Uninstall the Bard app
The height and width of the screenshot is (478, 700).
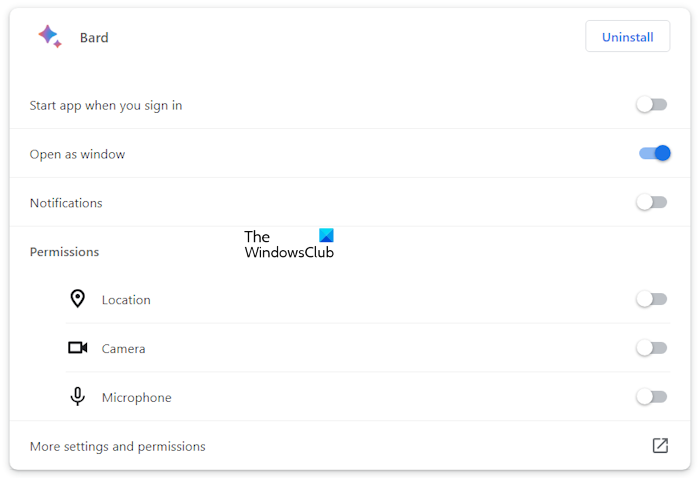pos(627,37)
